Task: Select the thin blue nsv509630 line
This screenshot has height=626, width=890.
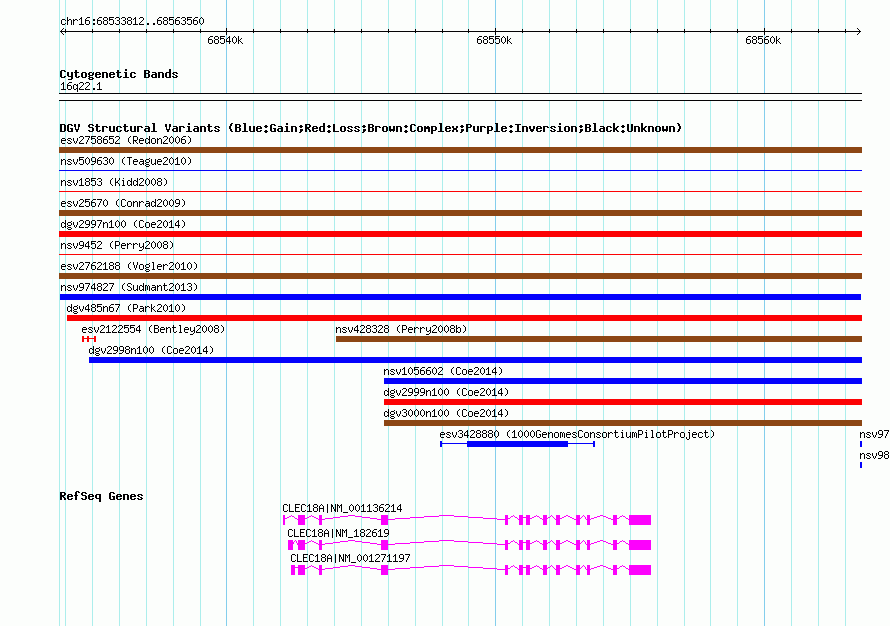Action: (460, 170)
